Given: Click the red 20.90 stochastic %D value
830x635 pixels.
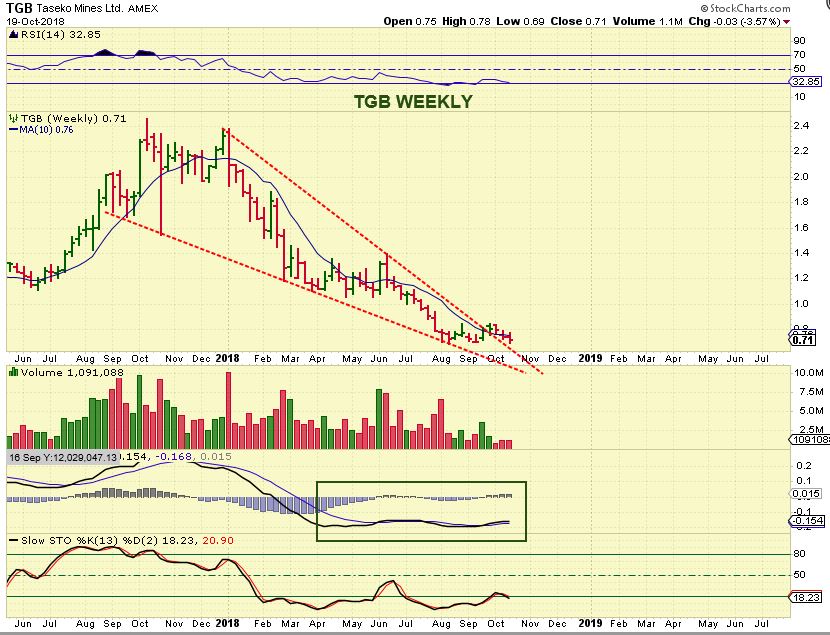Looking at the screenshot, I should click(x=217, y=540).
